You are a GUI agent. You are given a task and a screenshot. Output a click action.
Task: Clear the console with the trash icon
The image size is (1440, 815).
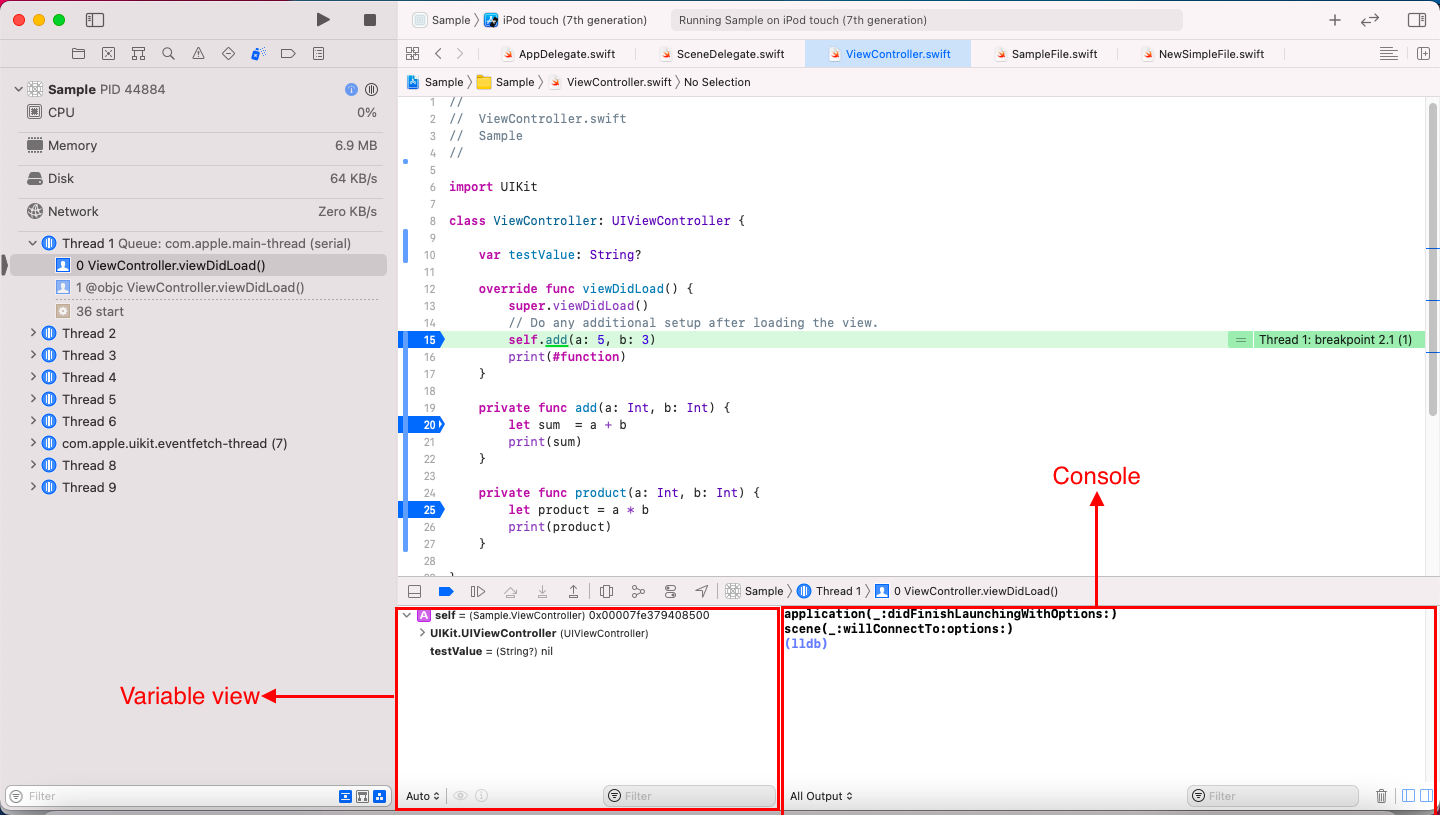pyautogui.click(x=1381, y=796)
